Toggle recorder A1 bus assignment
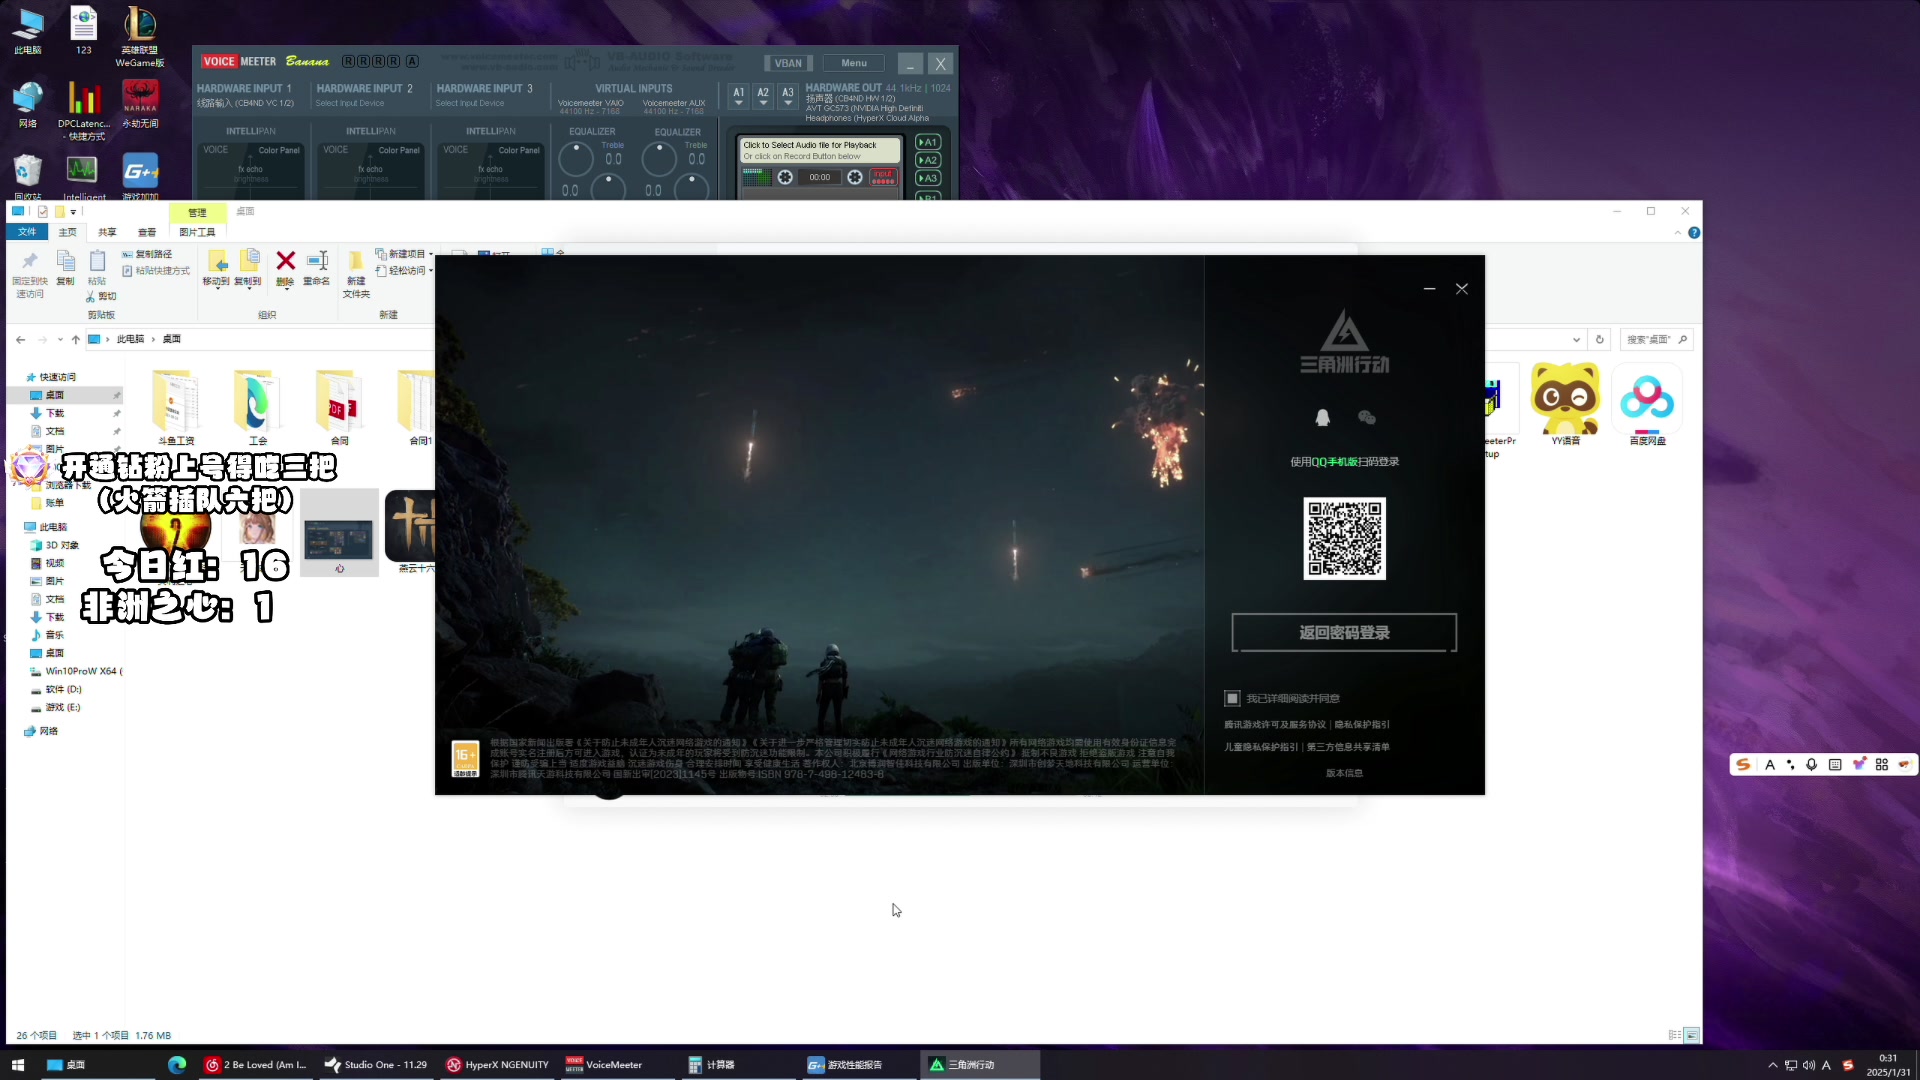This screenshot has width=1920, height=1080. pyautogui.click(x=928, y=142)
